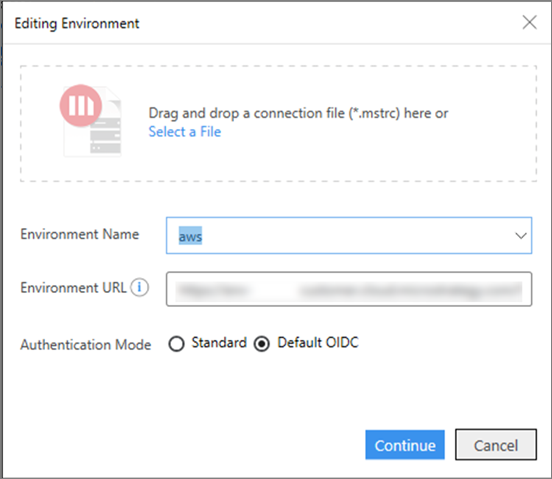Focus the blurred Environment URL field

tap(349, 289)
